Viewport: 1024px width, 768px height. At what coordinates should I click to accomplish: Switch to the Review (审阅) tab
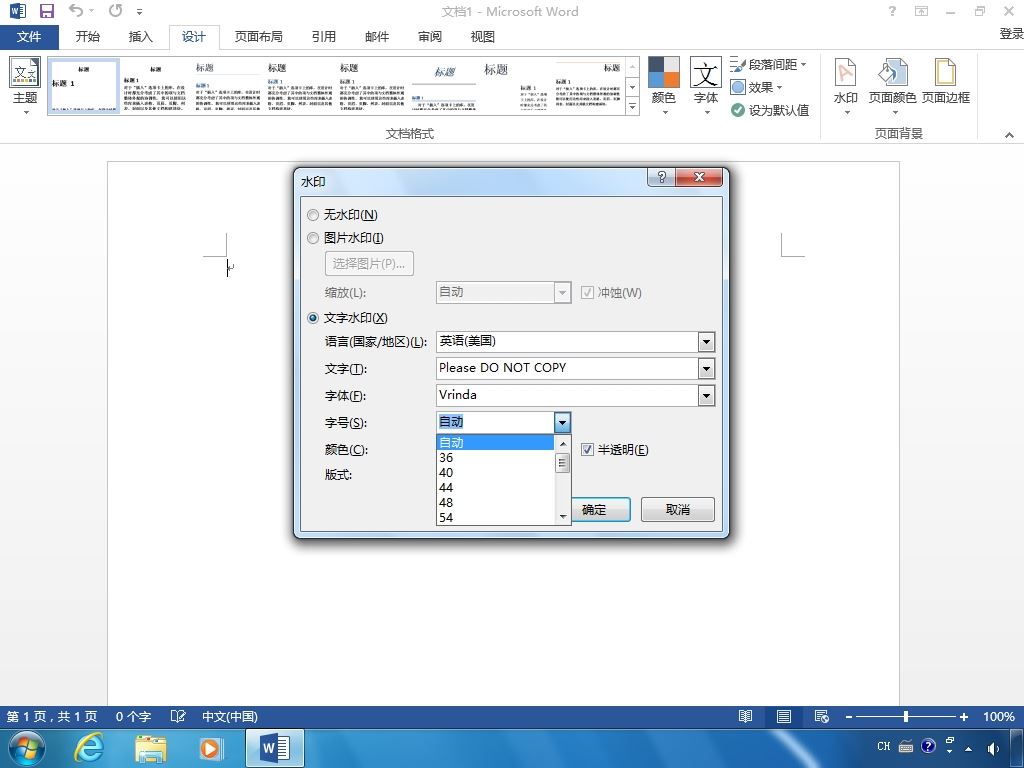430,37
